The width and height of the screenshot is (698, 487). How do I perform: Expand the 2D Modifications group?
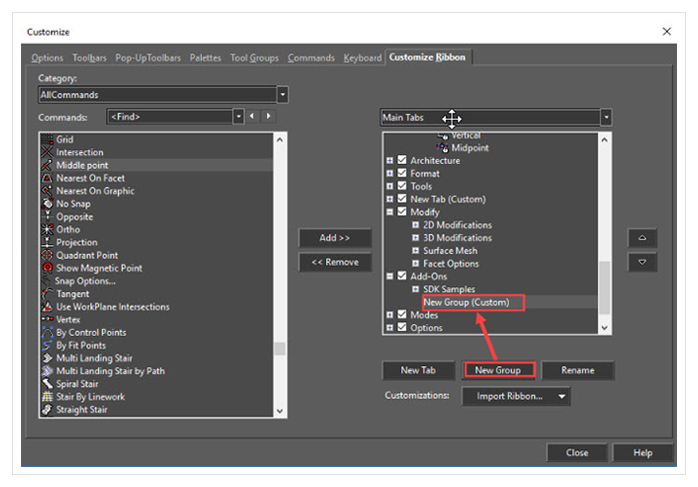415,225
